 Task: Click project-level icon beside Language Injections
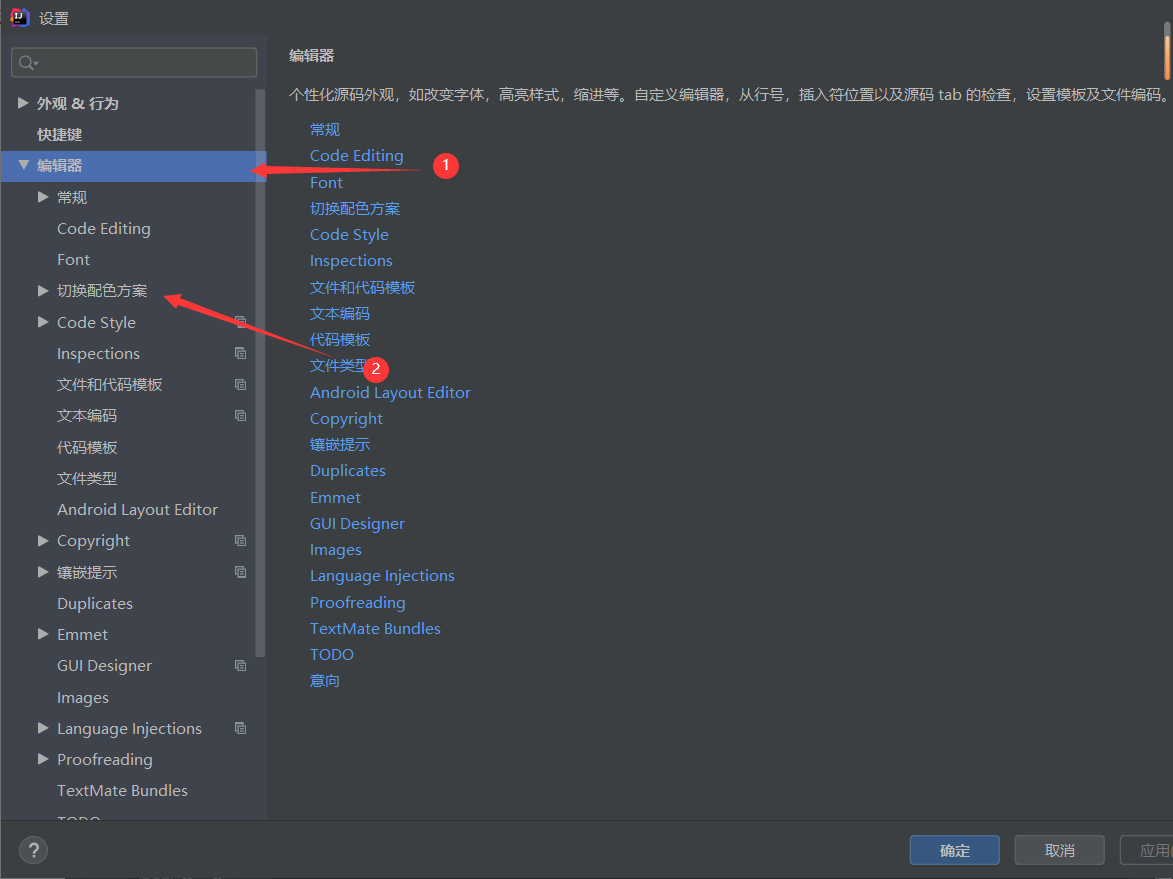240,728
